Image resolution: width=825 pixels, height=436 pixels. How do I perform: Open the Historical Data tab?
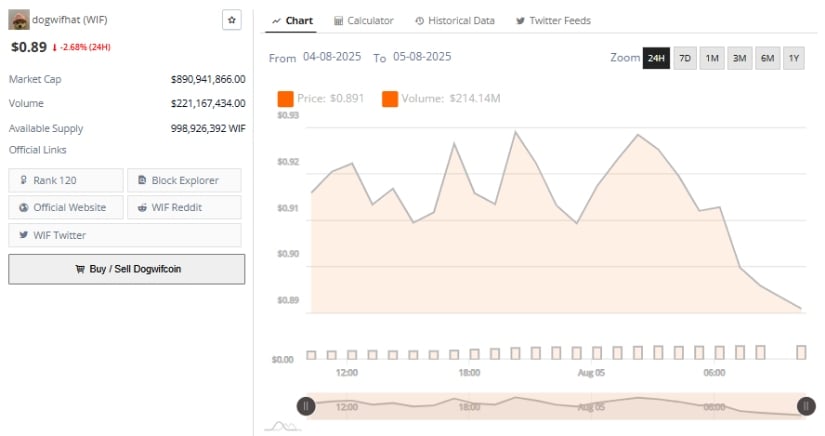[x=455, y=21]
